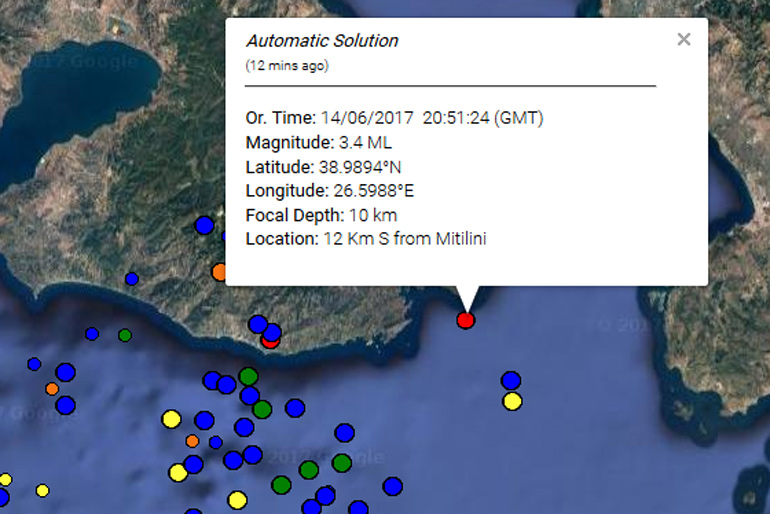Image resolution: width=770 pixels, height=514 pixels.
Task: Click the horizontal divider line in popup
Action: (x=450, y=86)
